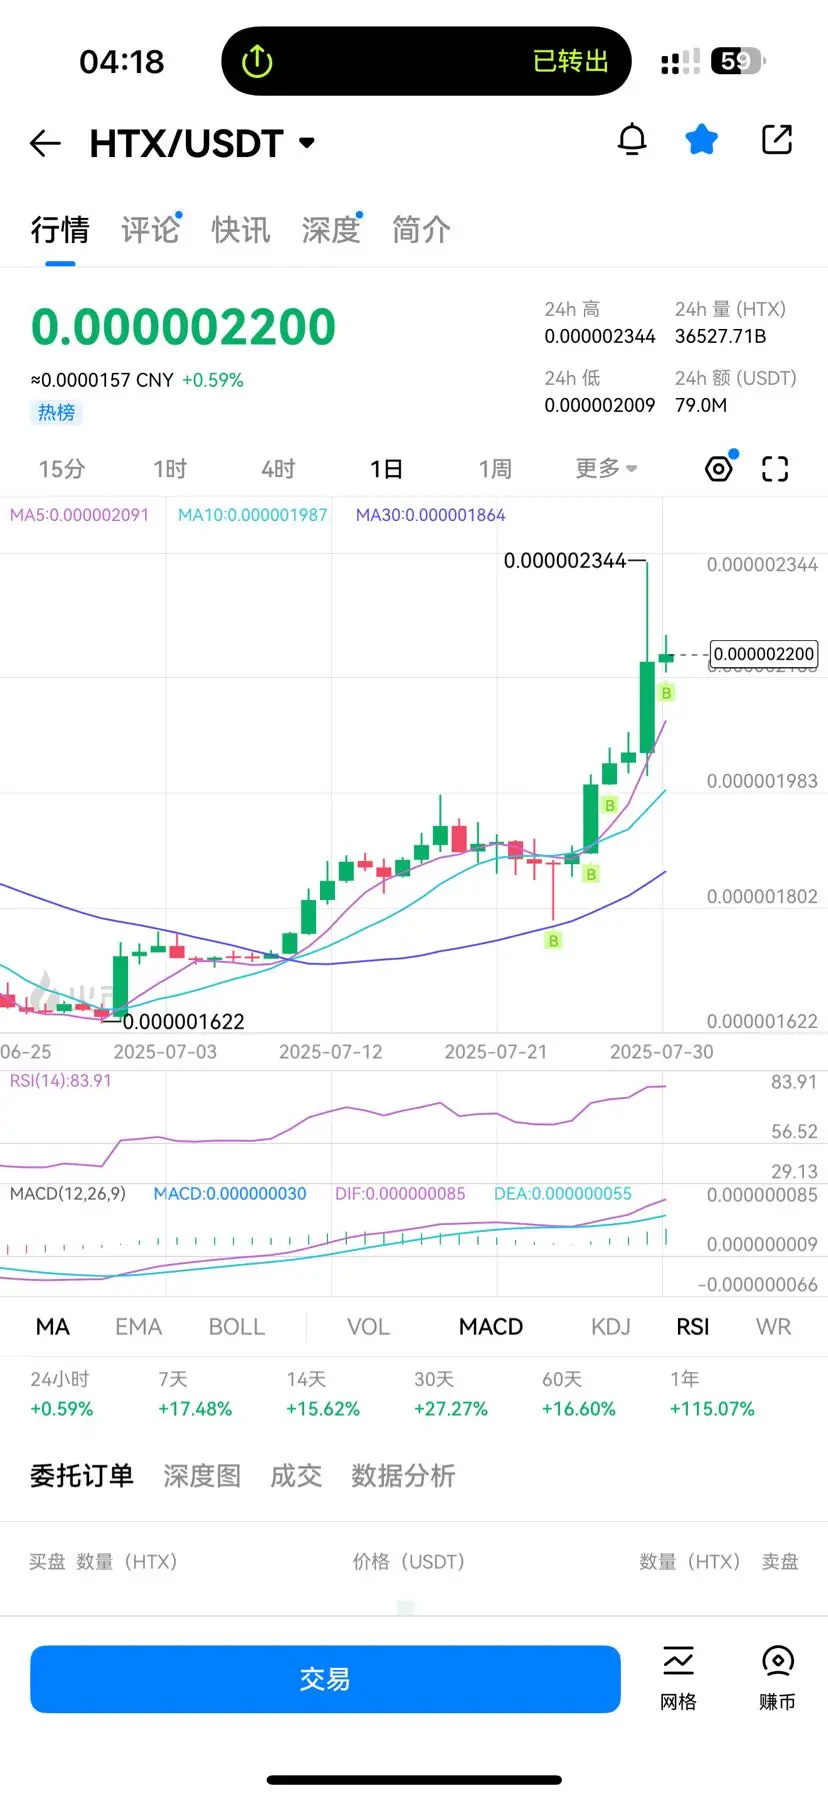Select the 成交 trades tab
Screen dimensions: 828x1800
tap(296, 1476)
